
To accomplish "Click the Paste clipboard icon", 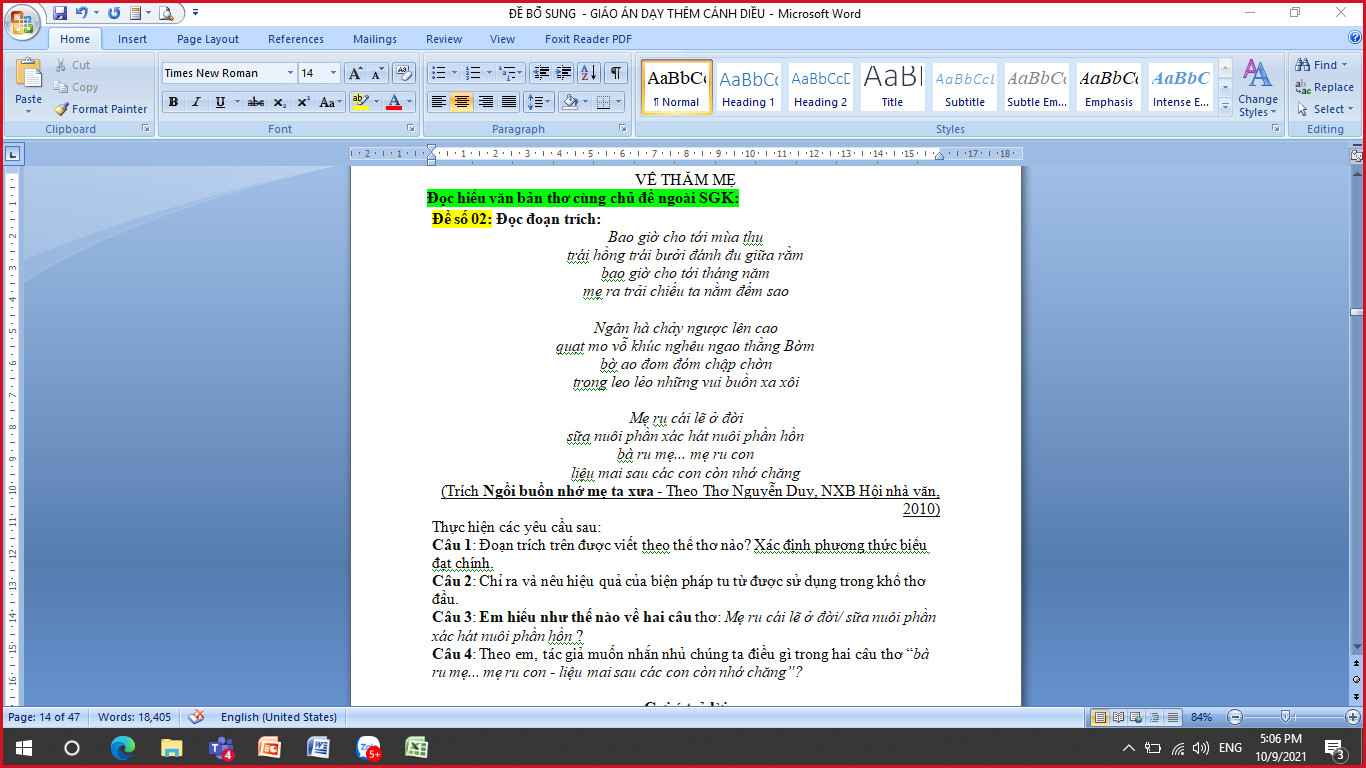I will pyautogui.click(x=29, y=75).
